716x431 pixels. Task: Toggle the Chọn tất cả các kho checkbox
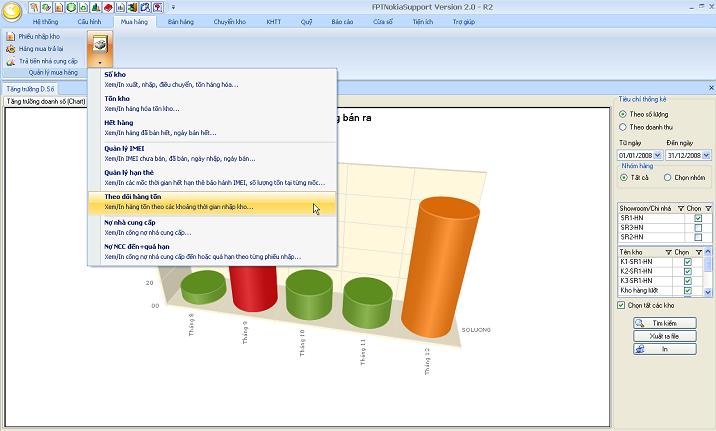coord(621,305)
